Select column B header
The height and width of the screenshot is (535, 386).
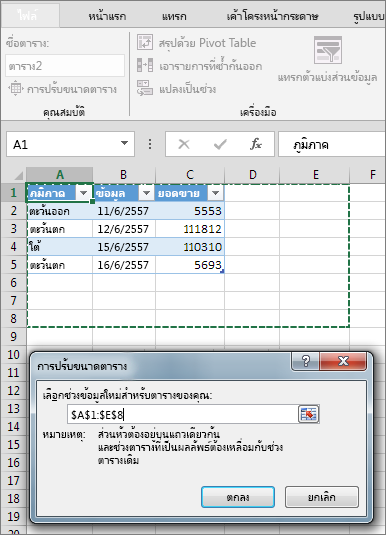pos(124,175)
